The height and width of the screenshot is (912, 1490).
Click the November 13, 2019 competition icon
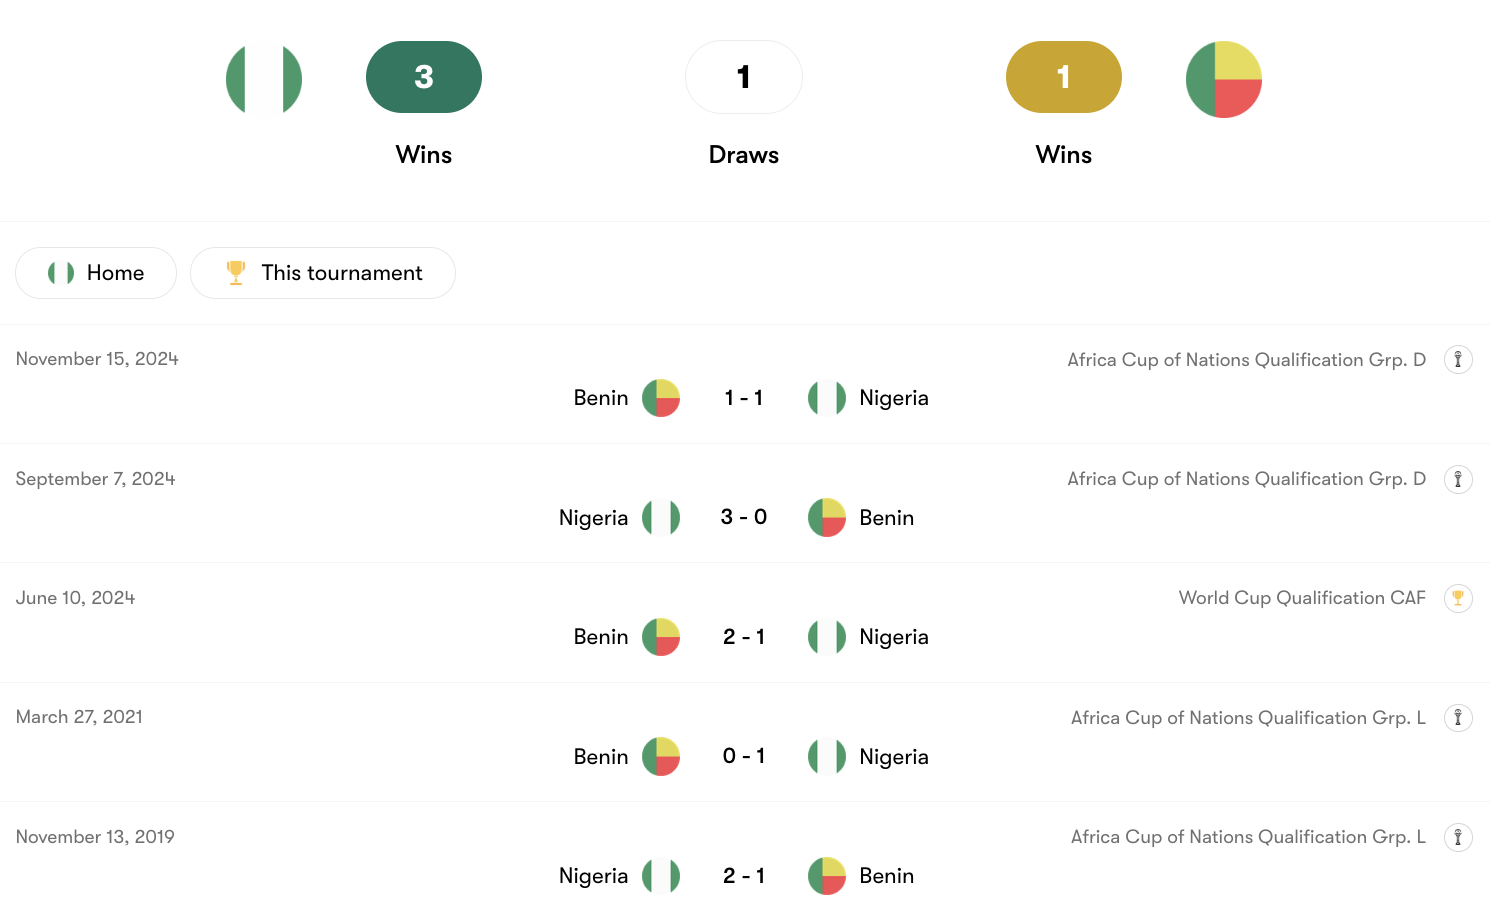click(1458, 837)
